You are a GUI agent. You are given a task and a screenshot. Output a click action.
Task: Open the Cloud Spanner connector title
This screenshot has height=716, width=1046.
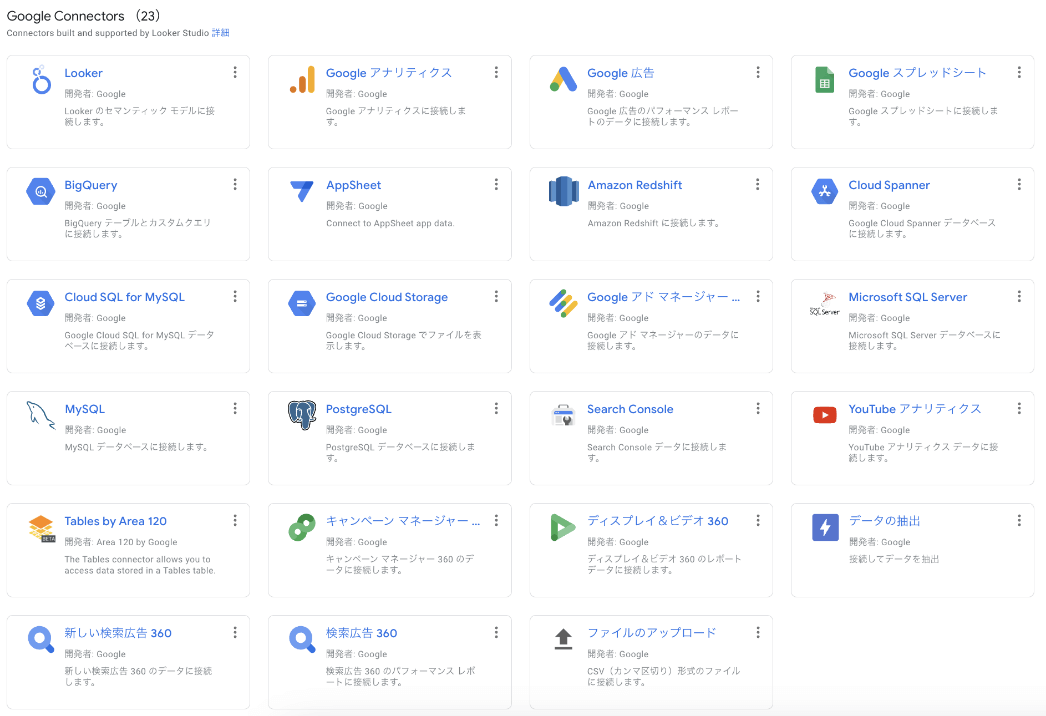point(889,185)
